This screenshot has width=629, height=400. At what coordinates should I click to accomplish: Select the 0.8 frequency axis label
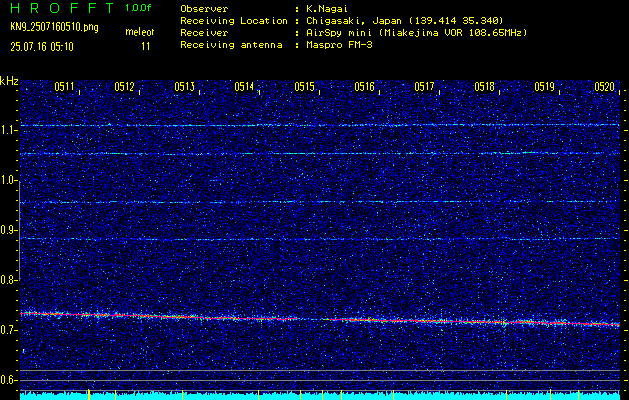8,280
